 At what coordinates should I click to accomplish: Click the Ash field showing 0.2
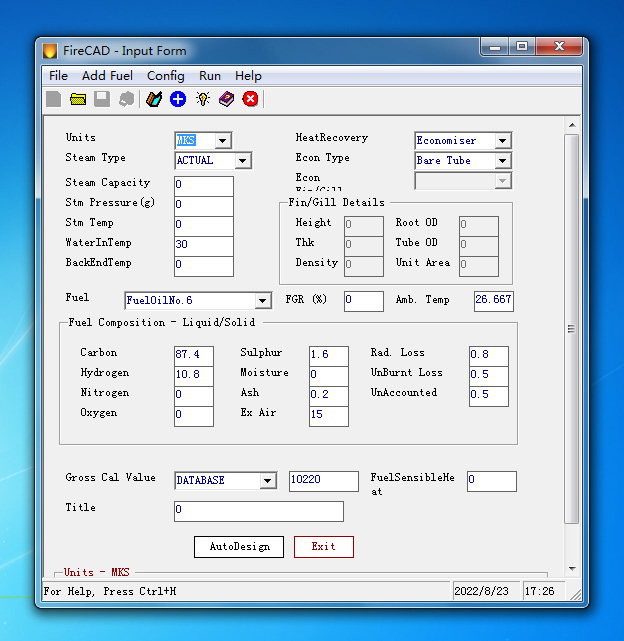329,396
